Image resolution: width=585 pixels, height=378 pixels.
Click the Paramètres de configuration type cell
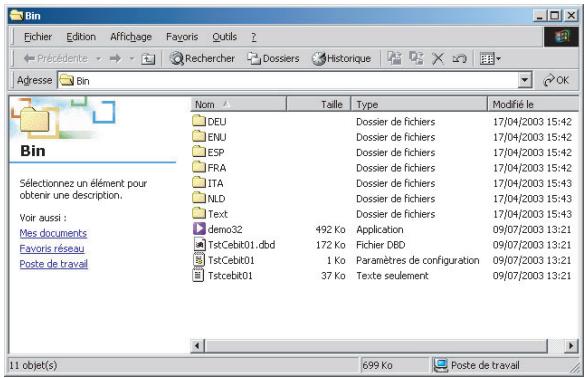pyautogui.click(x=417, y=260)
